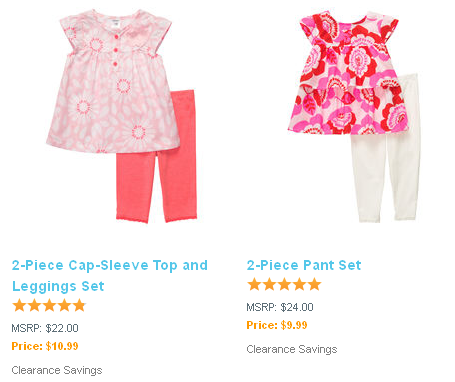455x382 pixels.
Task: Open the pink floral cap-sleeve top image
Action: point(113,82)
